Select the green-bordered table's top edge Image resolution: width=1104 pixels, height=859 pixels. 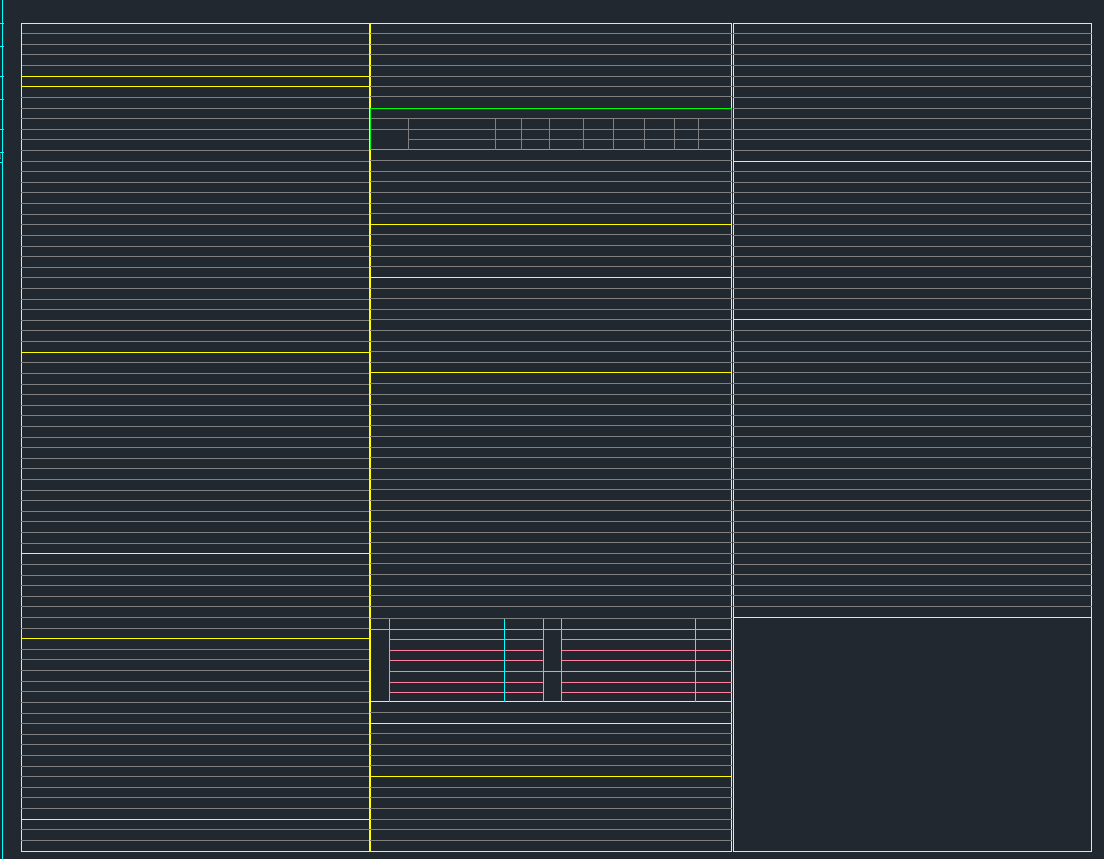[550, 108]
